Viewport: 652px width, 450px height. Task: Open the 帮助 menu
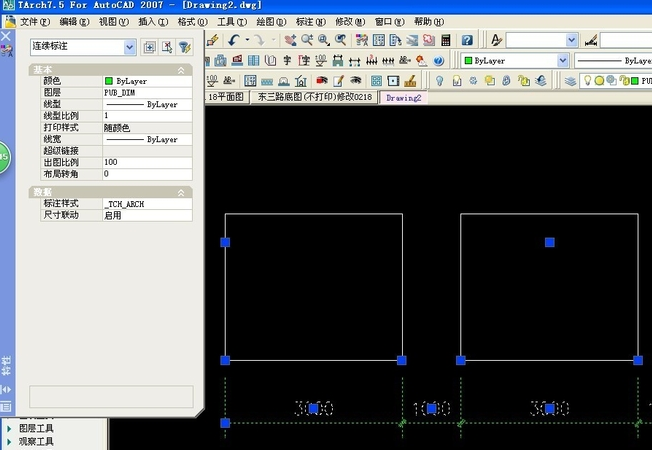(429, 22)
